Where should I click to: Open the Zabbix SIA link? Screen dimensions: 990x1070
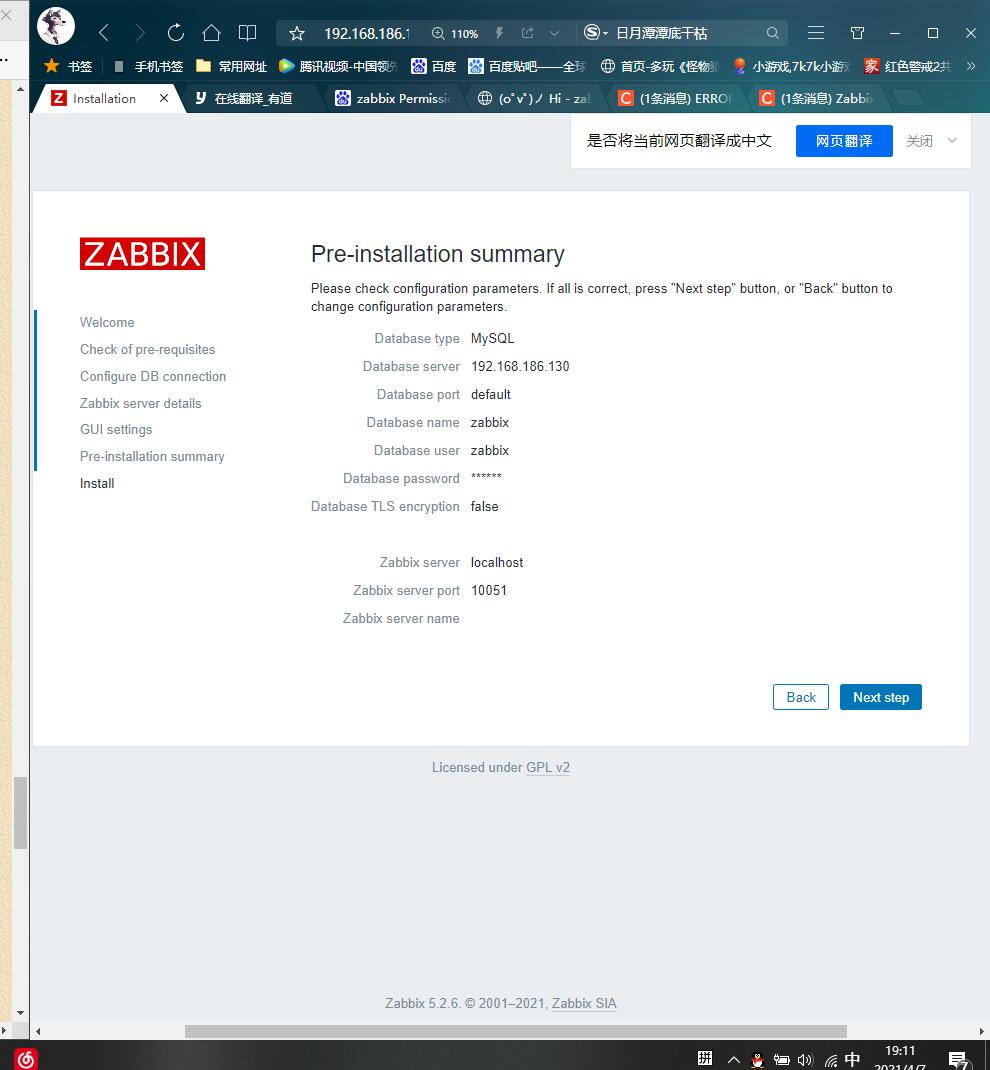(584, 1003)
